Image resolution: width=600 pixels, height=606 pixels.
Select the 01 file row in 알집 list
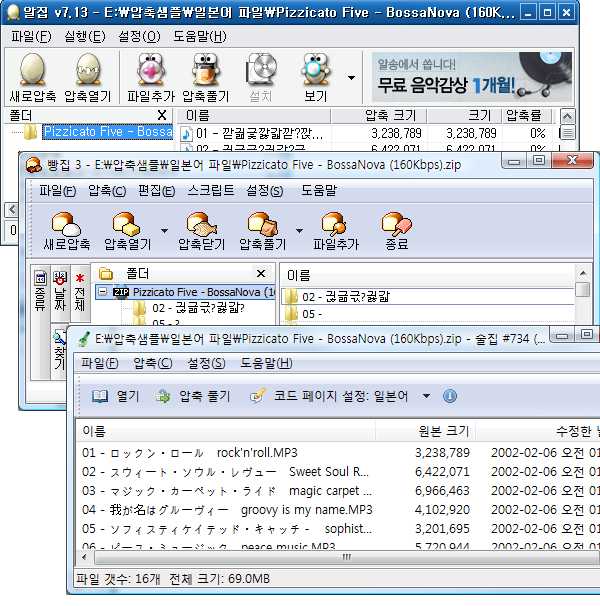click(x=367, y=134)
